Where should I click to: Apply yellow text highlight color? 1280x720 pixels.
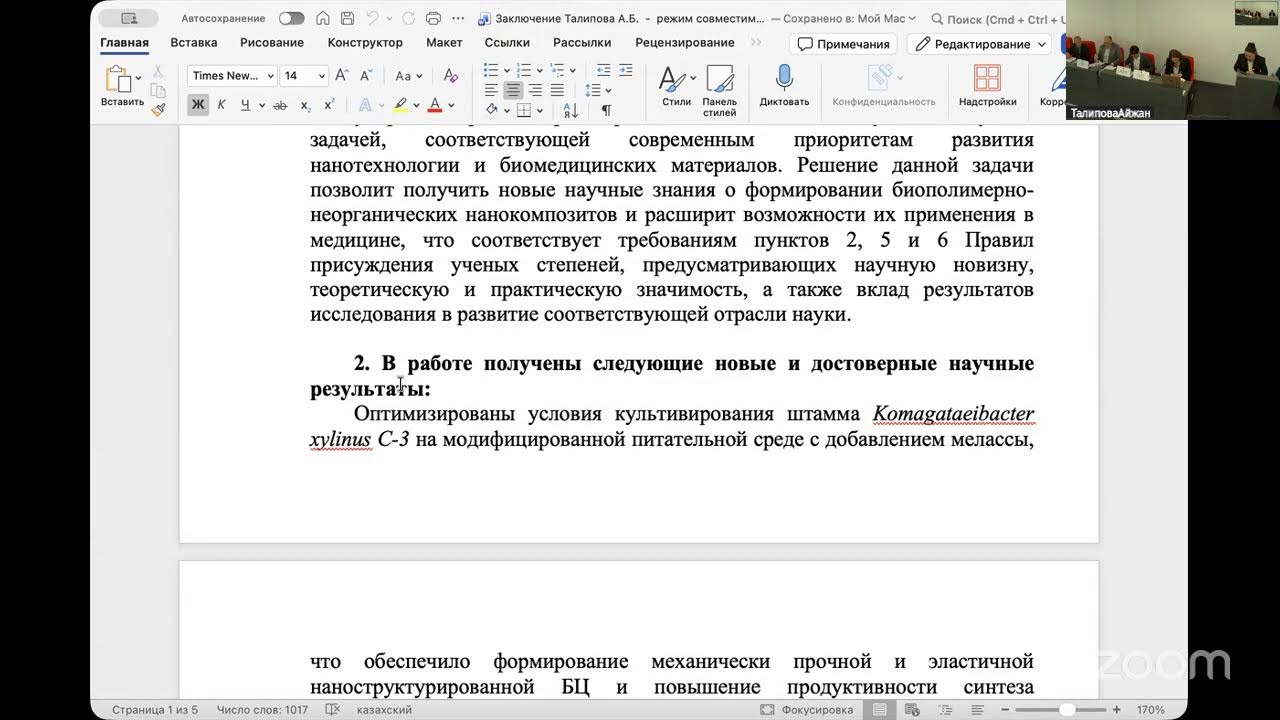[x=400, y=105]
